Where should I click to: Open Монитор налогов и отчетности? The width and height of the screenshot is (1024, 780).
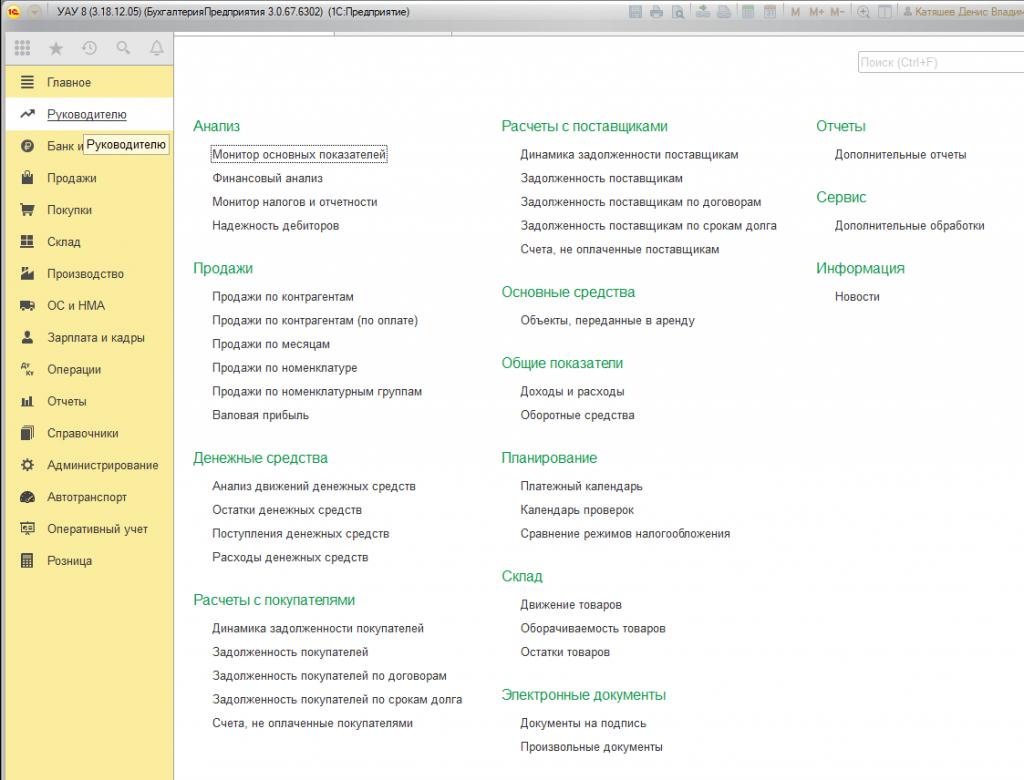pyautogui.click(x=295, y=202)
